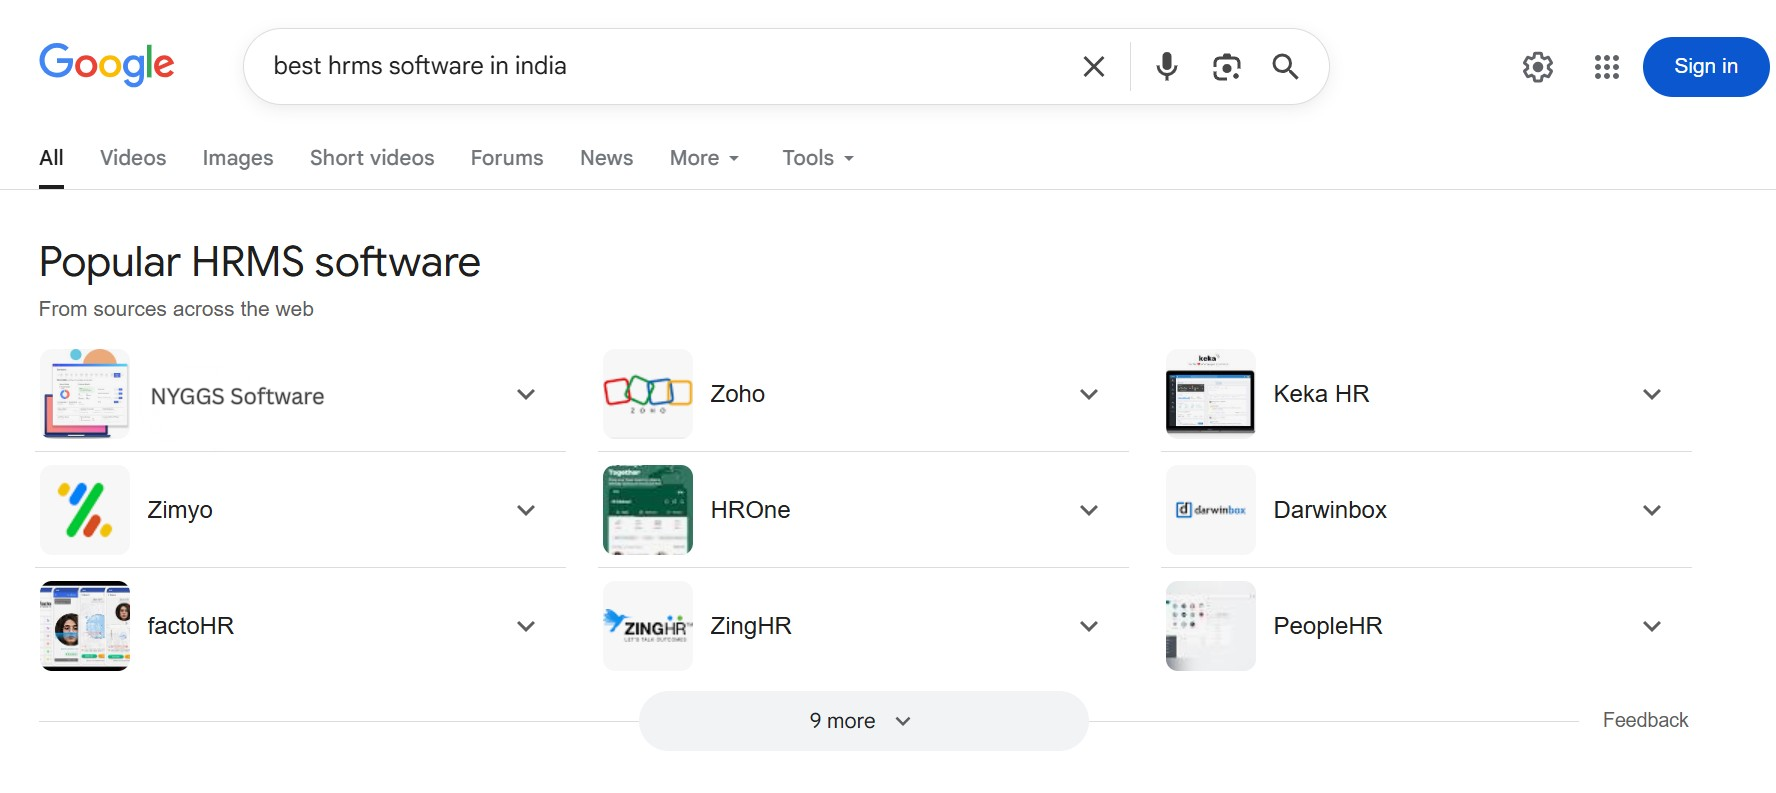
Task: Click into the search input field
Action: (660, 66)
